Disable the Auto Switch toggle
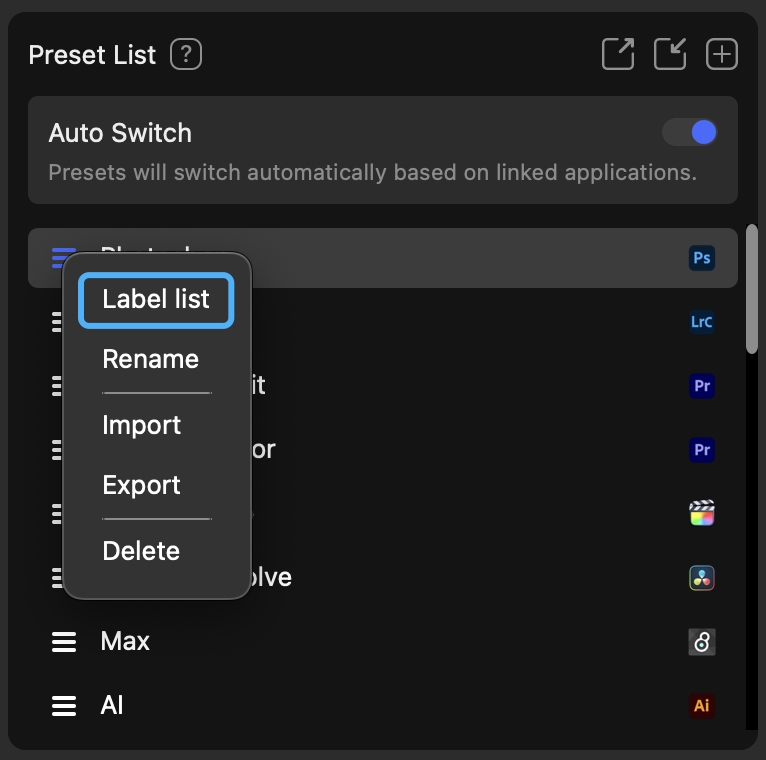This screenshot has height=760, width=766. coord(690,133)
